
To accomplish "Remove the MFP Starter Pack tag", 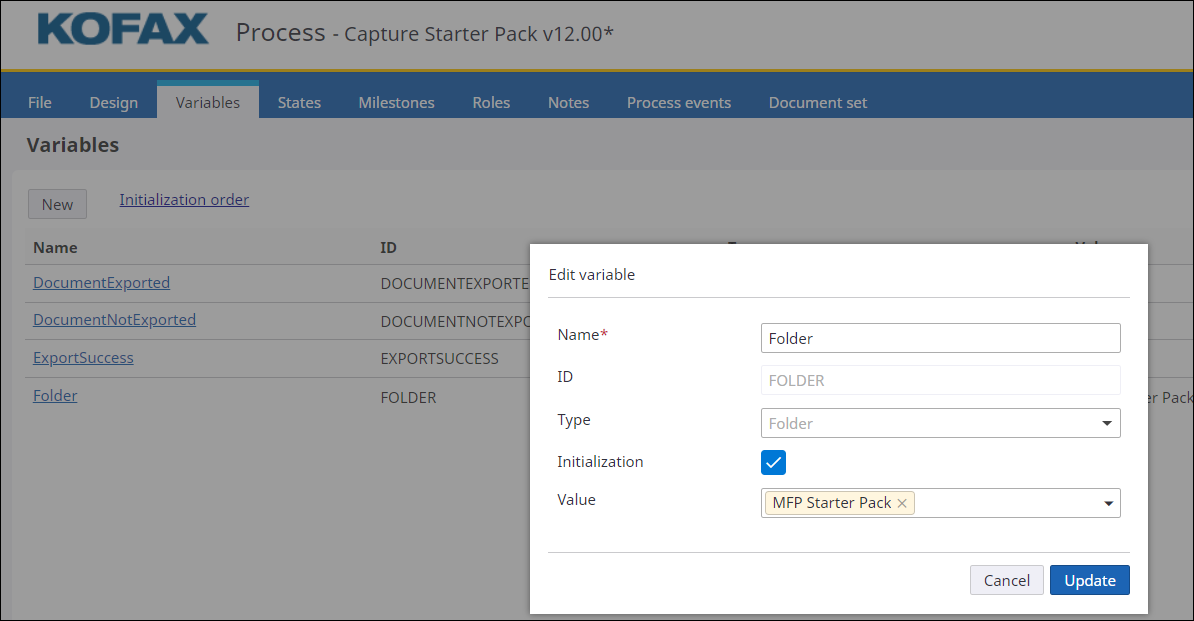I will (x=902, y=504).
